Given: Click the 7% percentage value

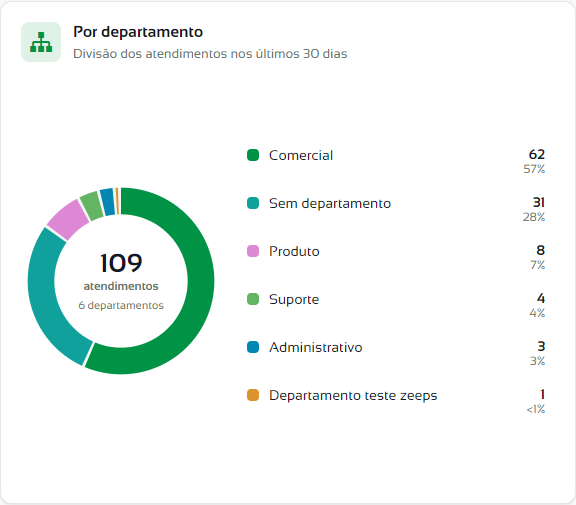Looking at the screenshot, I should [x=537, y=265].
